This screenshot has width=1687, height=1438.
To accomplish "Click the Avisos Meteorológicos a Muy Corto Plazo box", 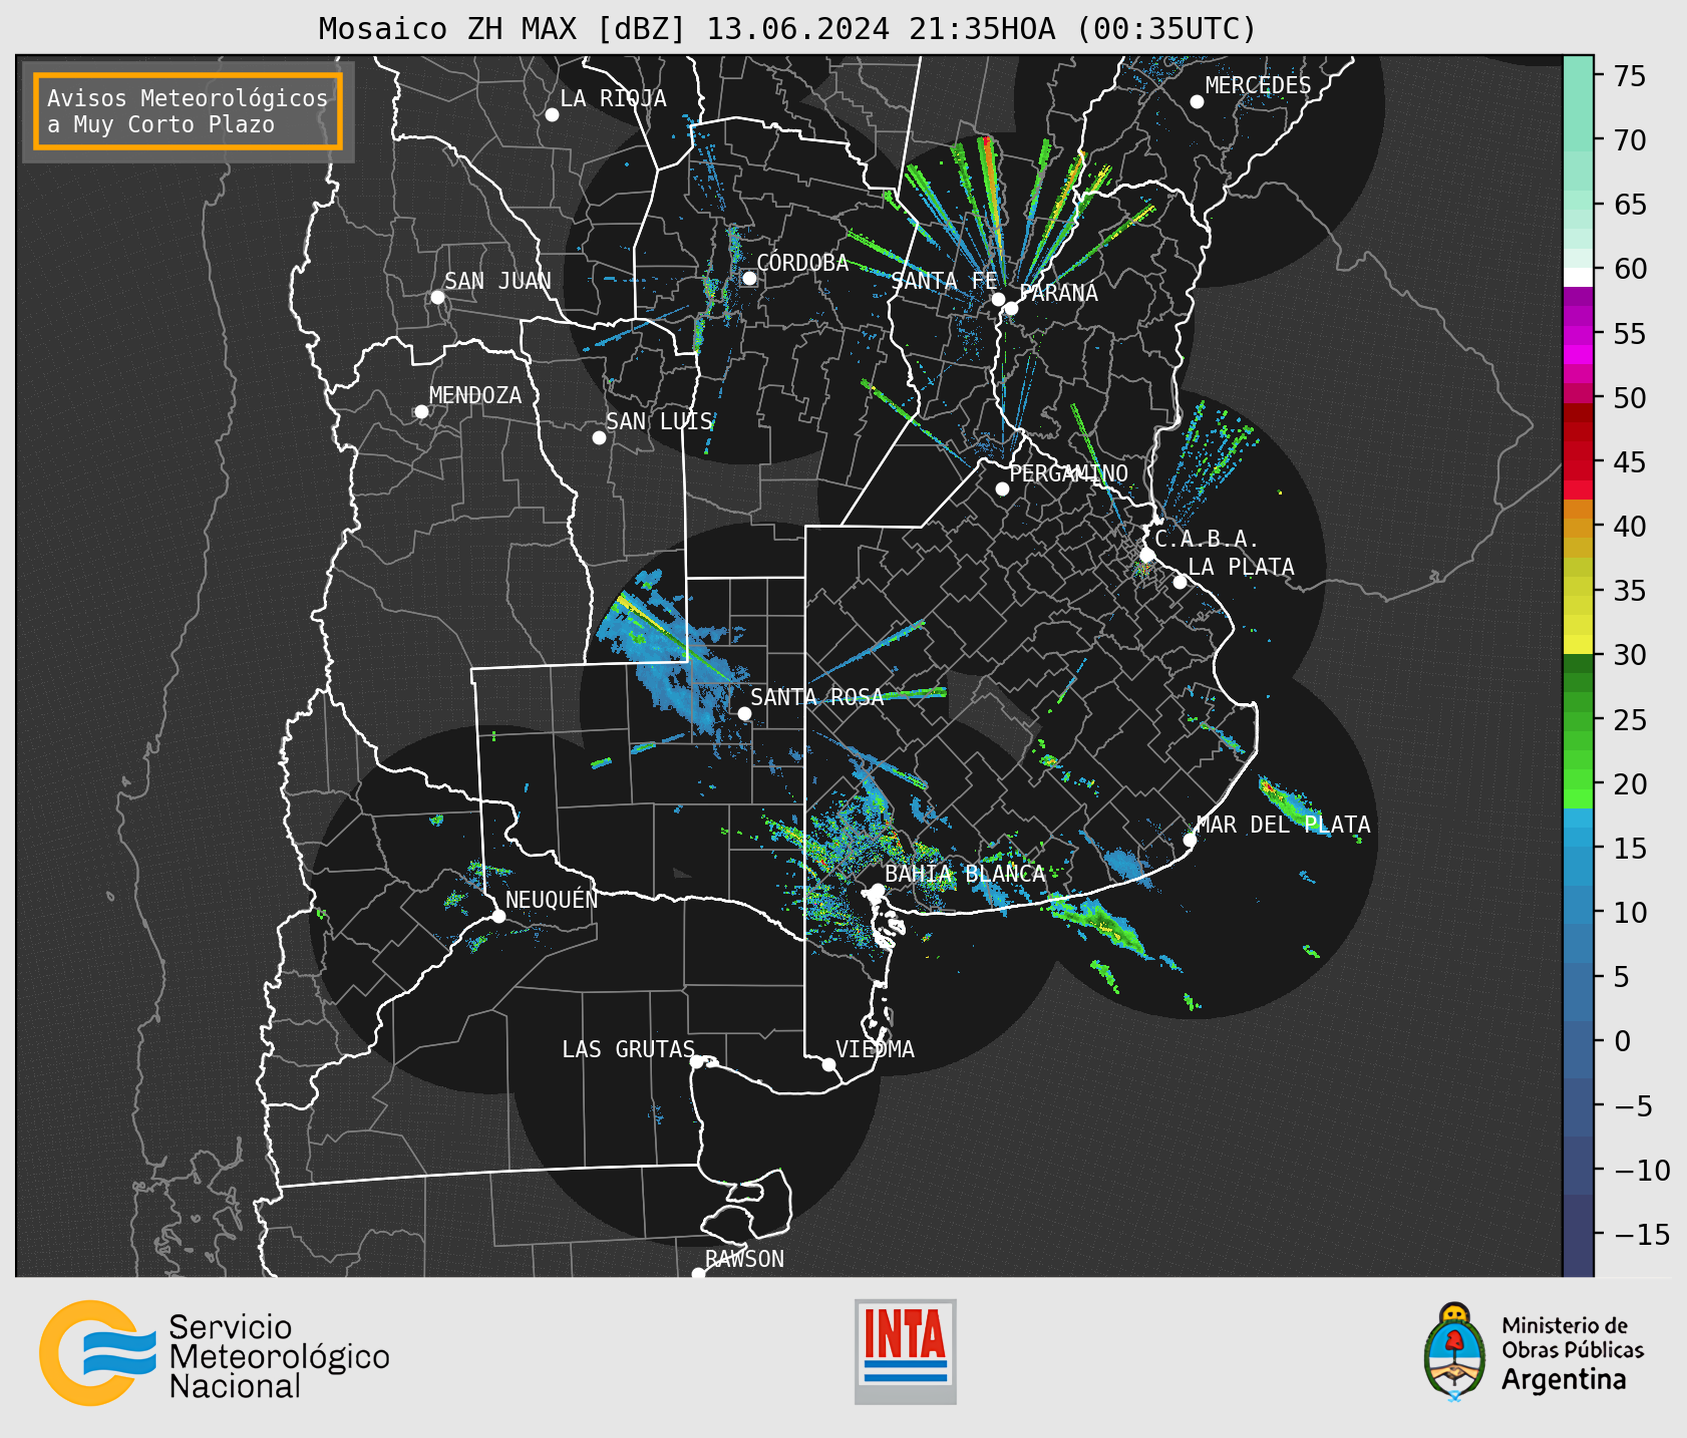I will [188, 111].
